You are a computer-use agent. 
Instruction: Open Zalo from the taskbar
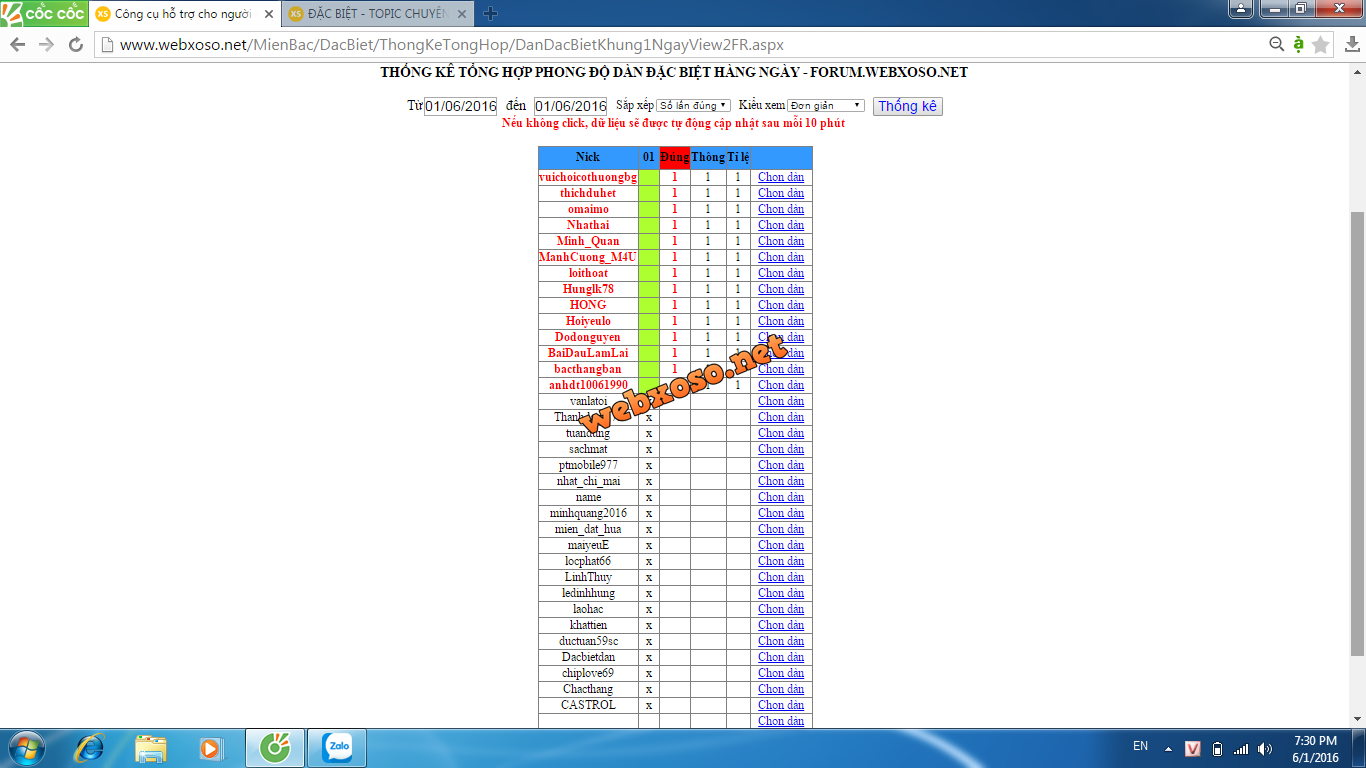click(337, 748)
